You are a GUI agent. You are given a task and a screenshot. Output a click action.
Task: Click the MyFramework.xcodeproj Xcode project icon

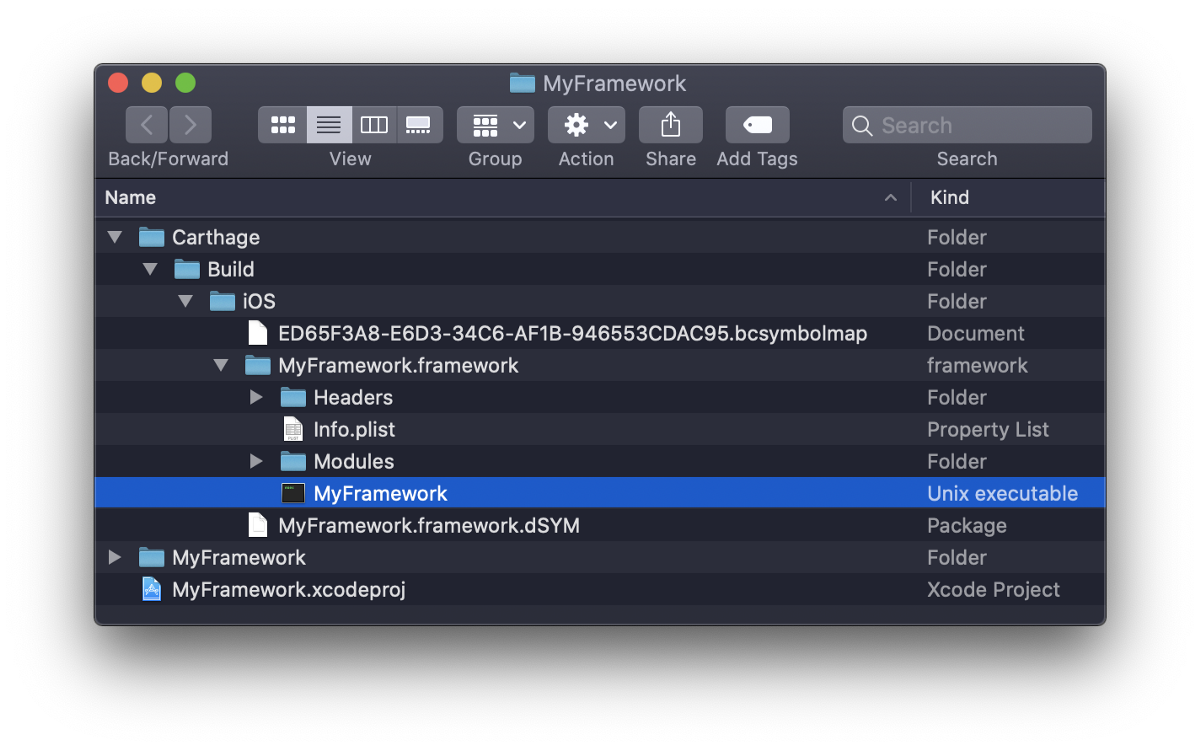150,589
